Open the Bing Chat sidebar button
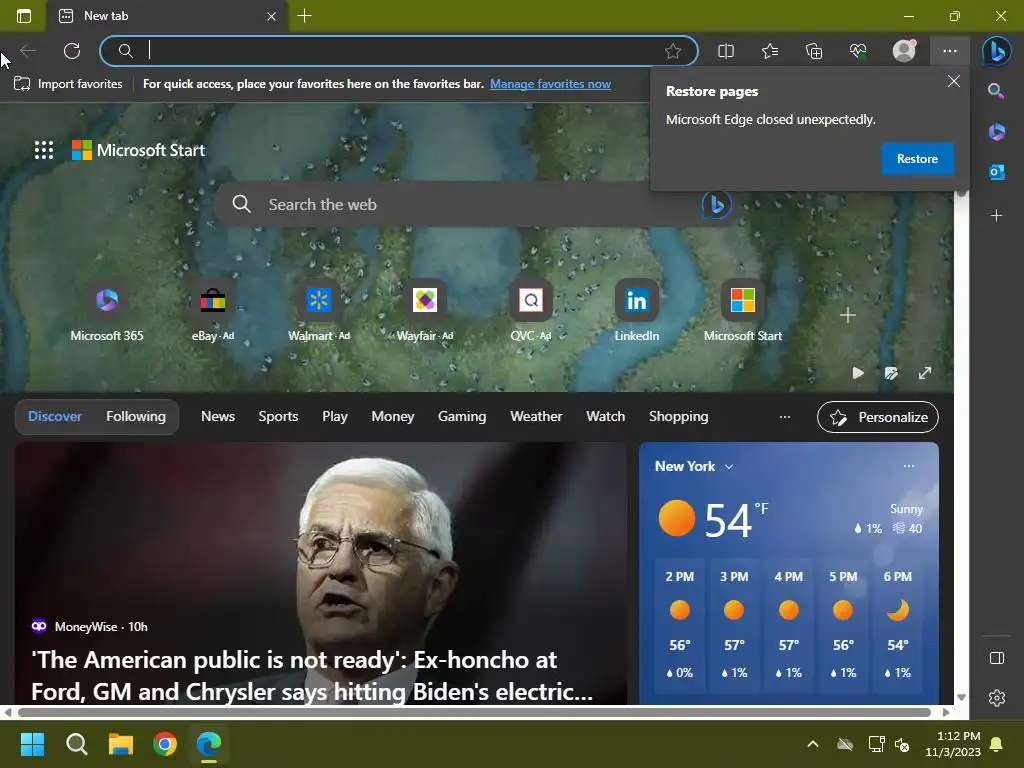 [x=997, y=51]
